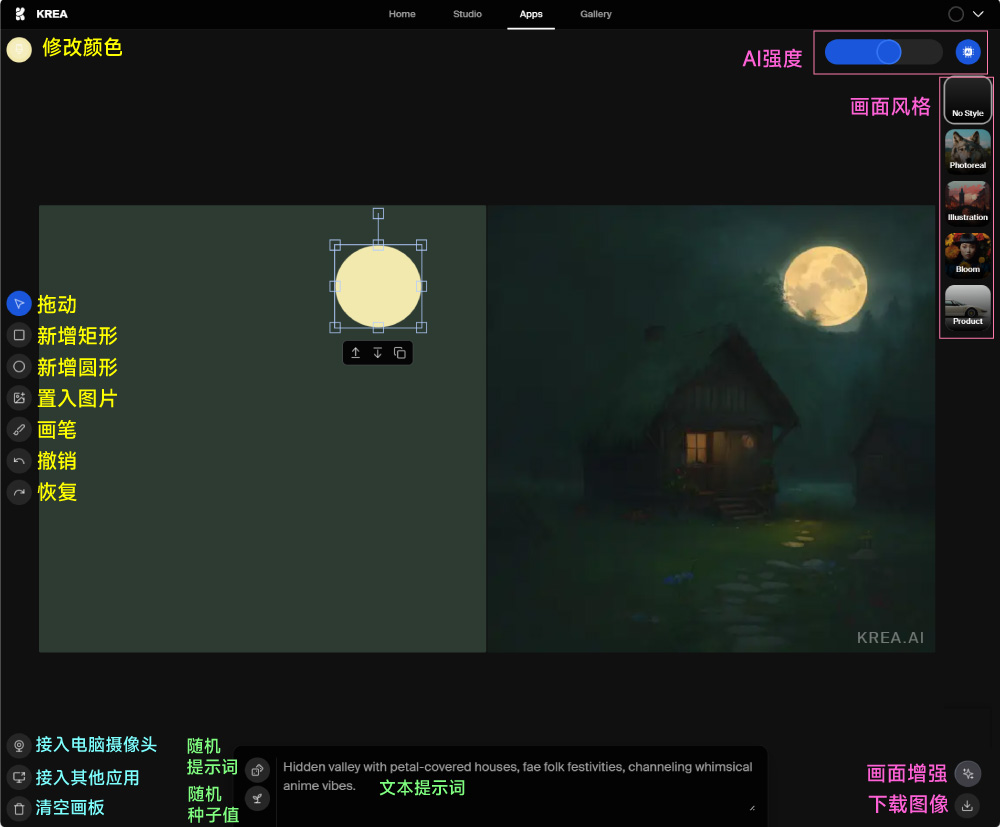Select the No Style option
Screen dimensions: 1000x827
coord(967,100)
